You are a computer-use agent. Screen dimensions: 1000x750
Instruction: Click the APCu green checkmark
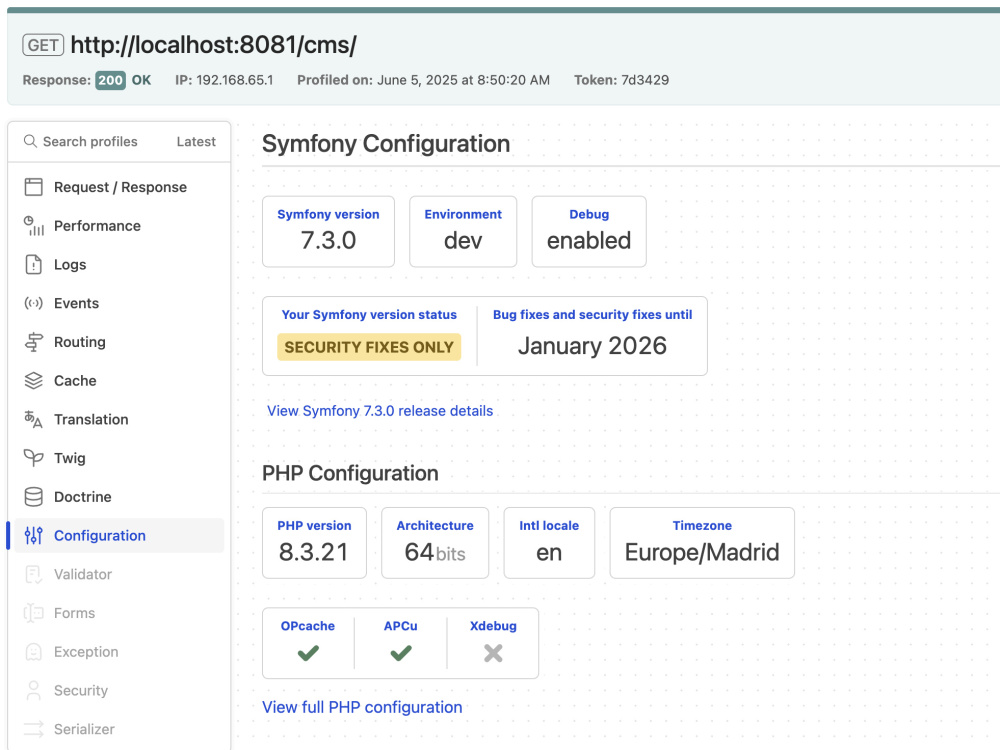[401, 653]
